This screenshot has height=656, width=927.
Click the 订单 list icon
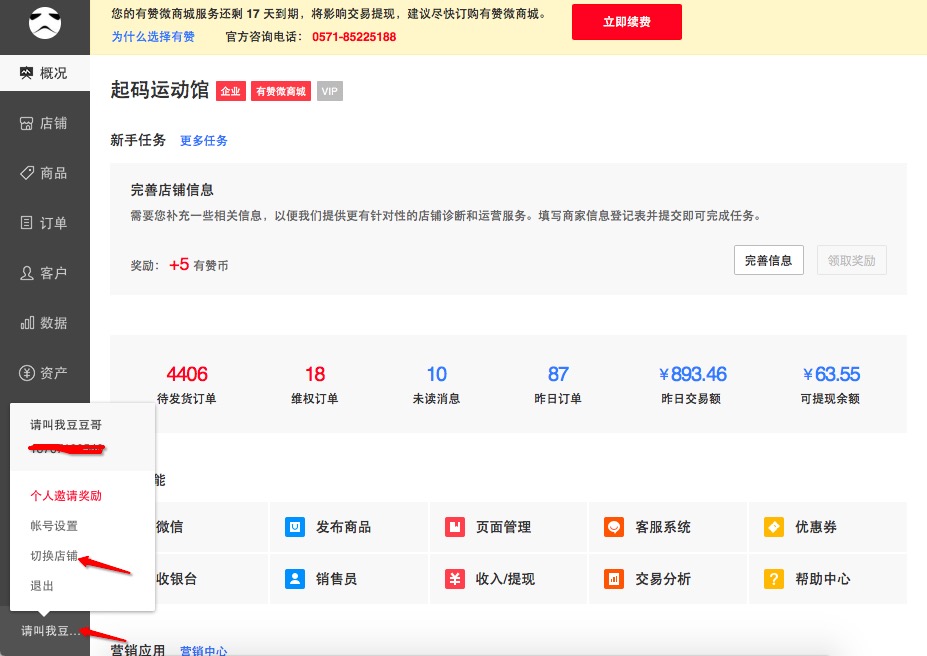(x=27, y=223)
